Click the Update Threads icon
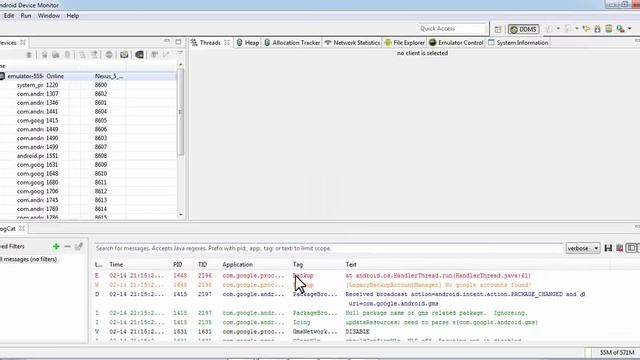The width and height of the screenshot is (640, 360). point(82,55)
